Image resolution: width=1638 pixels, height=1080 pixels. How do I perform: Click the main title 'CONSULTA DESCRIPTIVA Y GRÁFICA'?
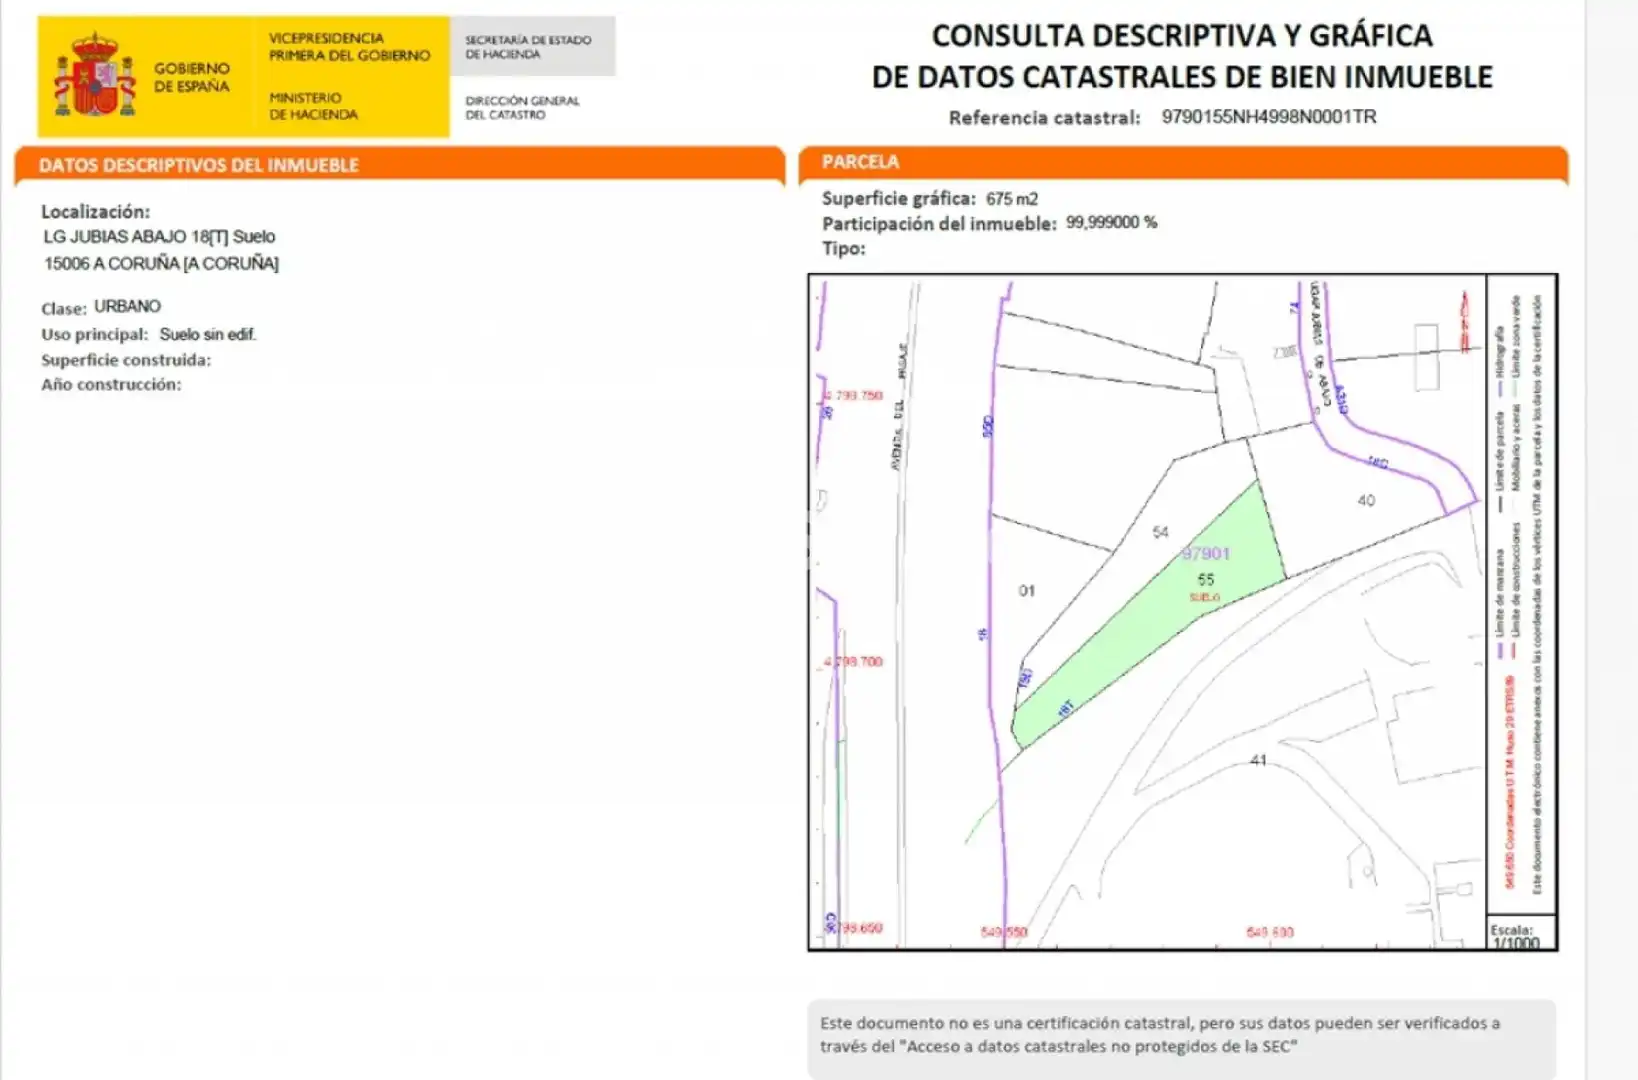coord(1182,36)
